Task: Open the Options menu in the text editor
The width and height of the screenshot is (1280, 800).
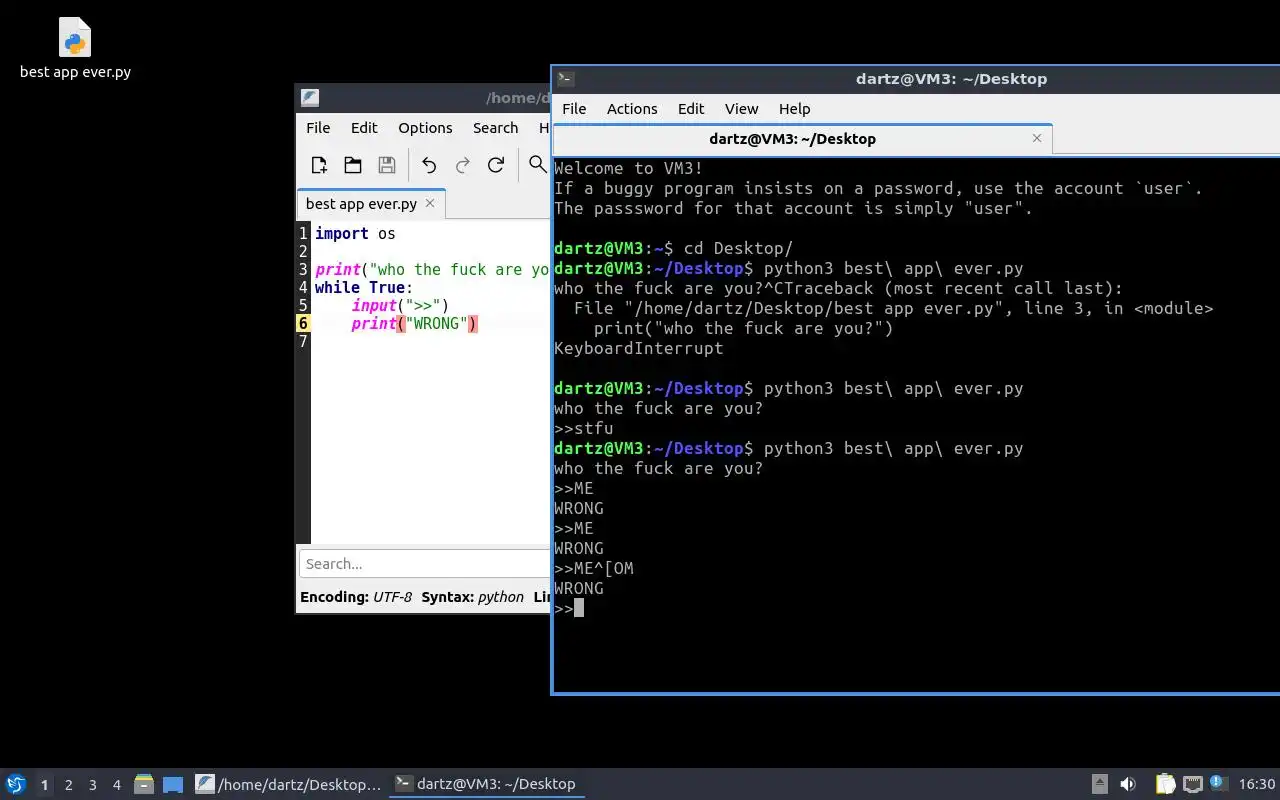Action: (x=425, y=127)
